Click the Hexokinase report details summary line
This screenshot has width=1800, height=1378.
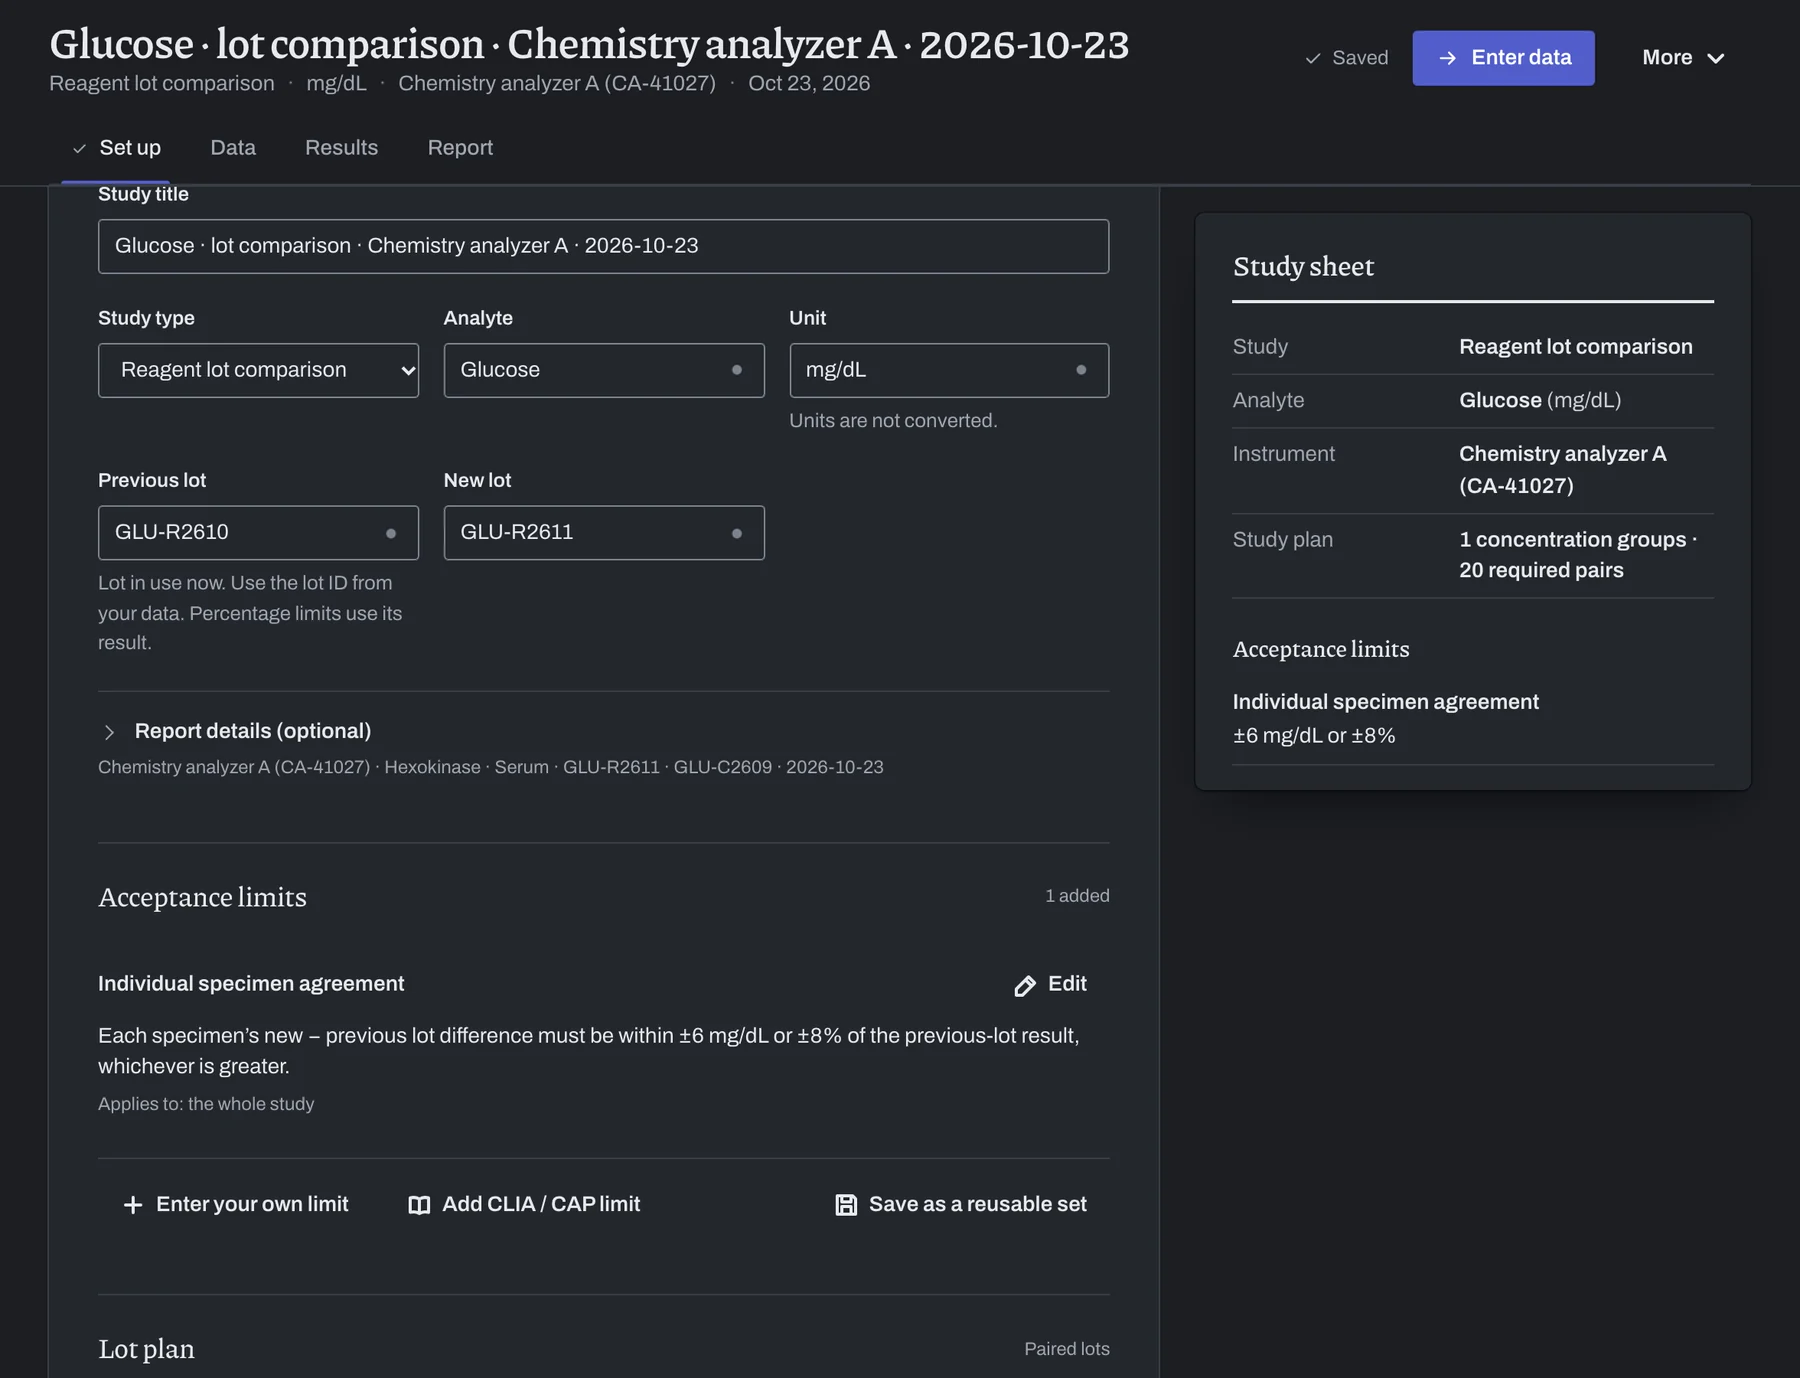click(x=491, y=767)
